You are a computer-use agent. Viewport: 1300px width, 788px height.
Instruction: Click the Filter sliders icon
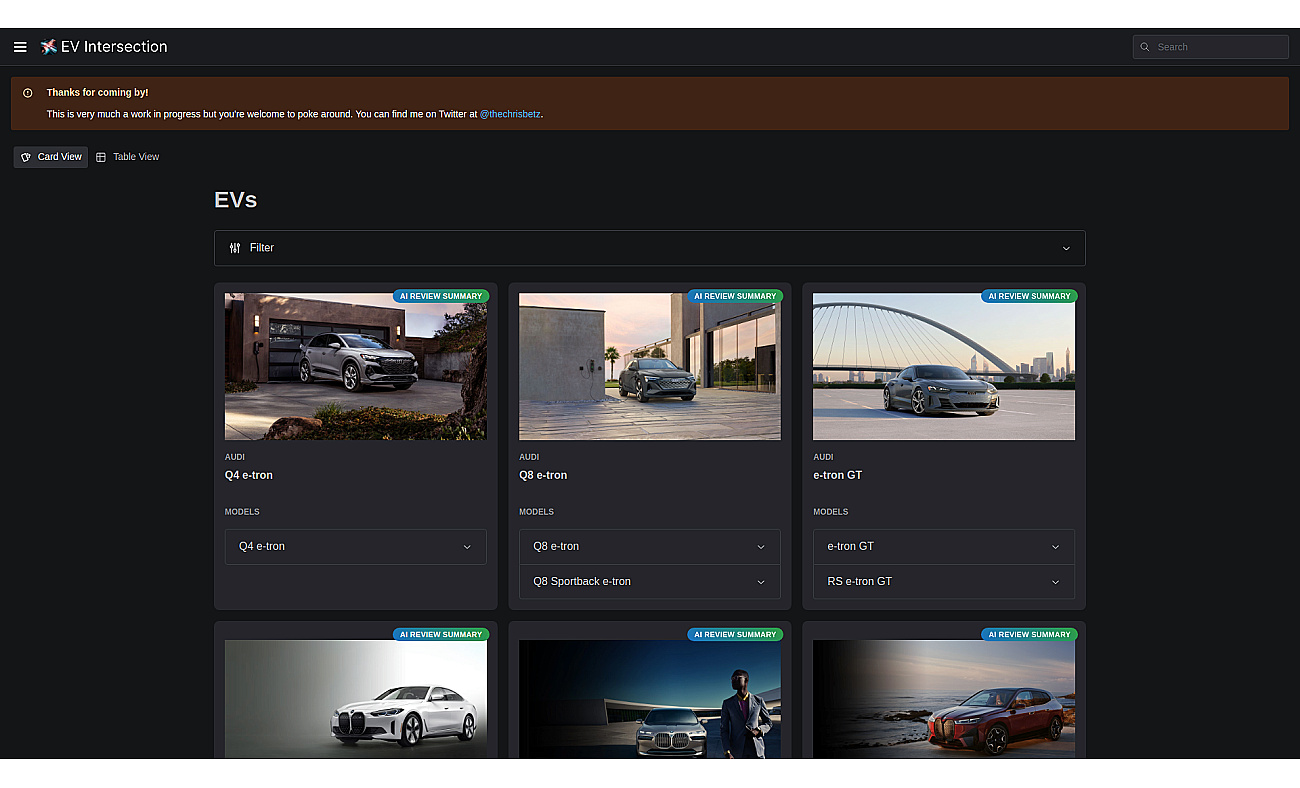tap(235, 248)
